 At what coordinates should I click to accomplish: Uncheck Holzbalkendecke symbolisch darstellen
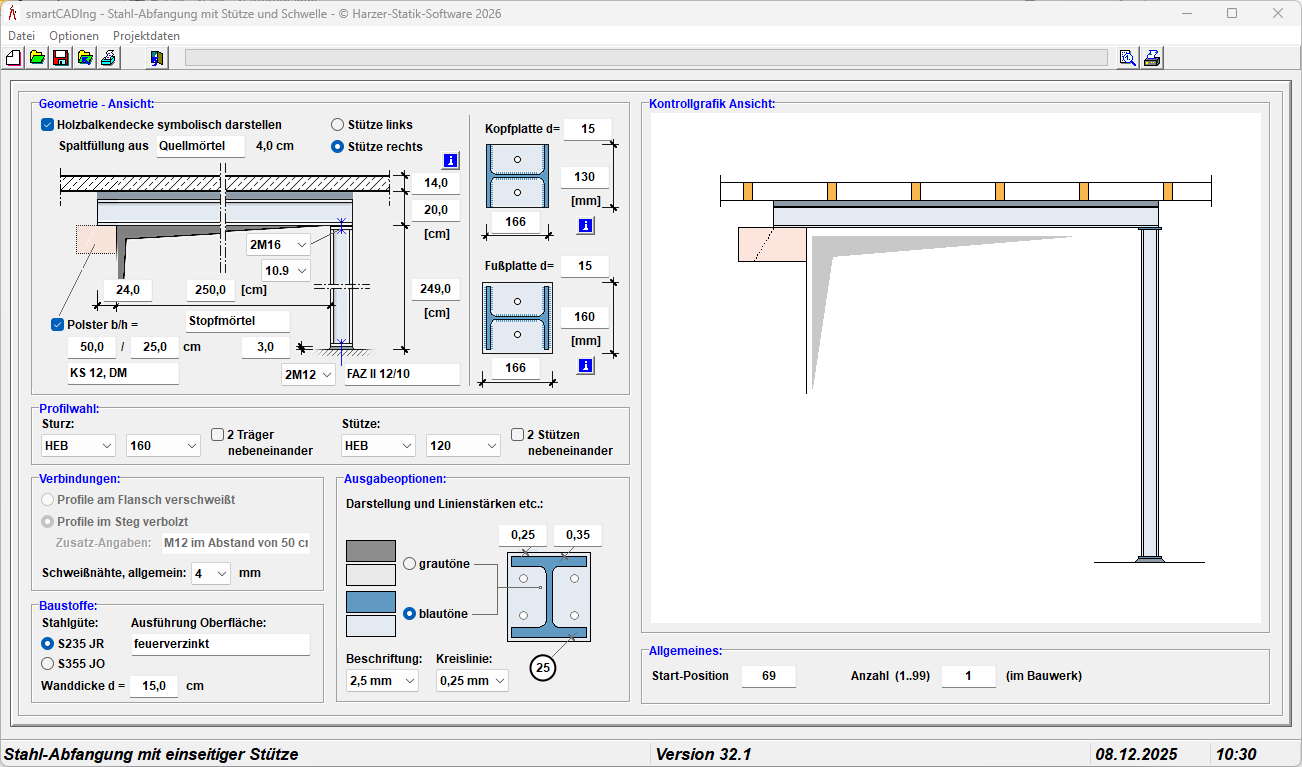coord(47,125)
